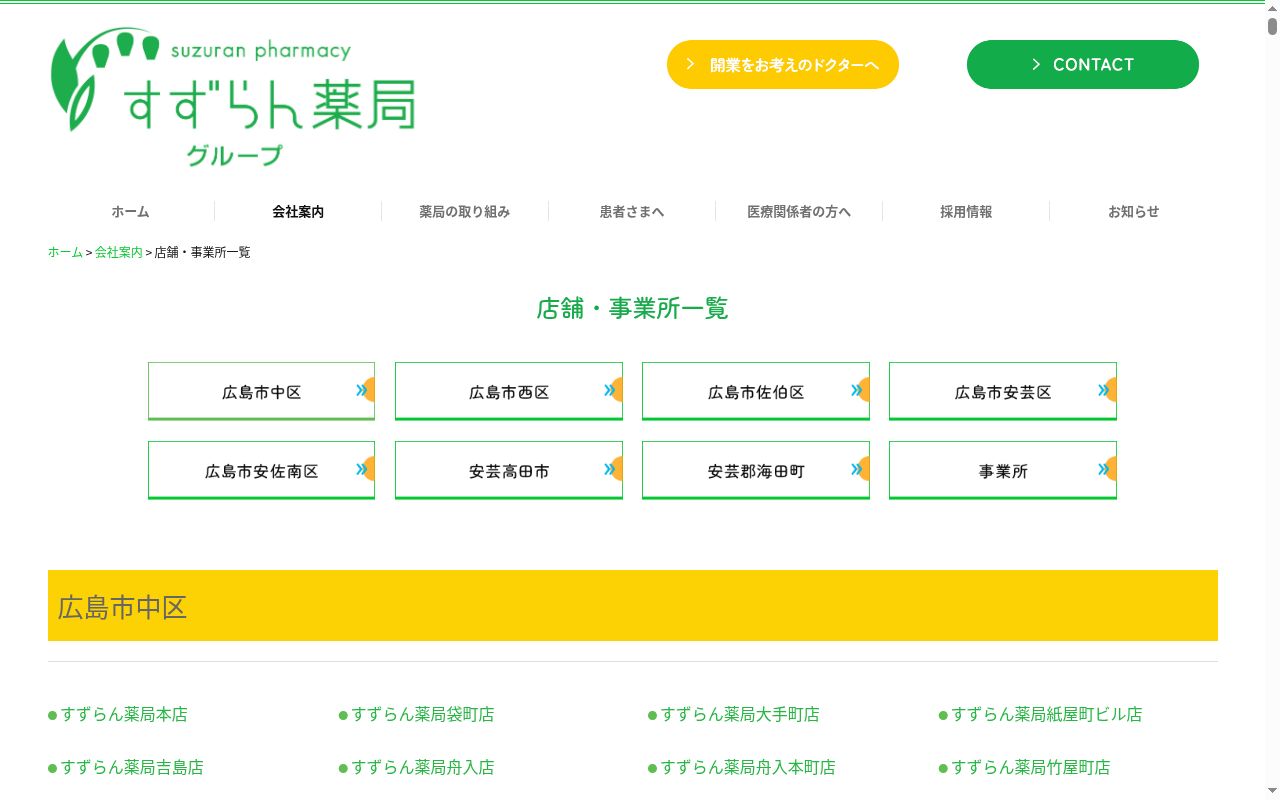Open the すずらん薬局舟入本町店 store link

(x=748, y=768)
